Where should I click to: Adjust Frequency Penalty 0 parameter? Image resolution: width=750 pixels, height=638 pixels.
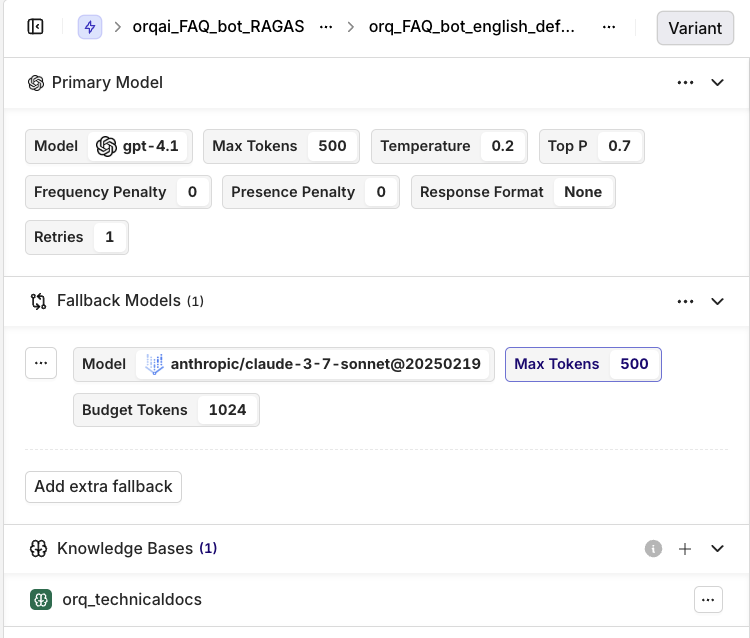[x=118, y=192]
